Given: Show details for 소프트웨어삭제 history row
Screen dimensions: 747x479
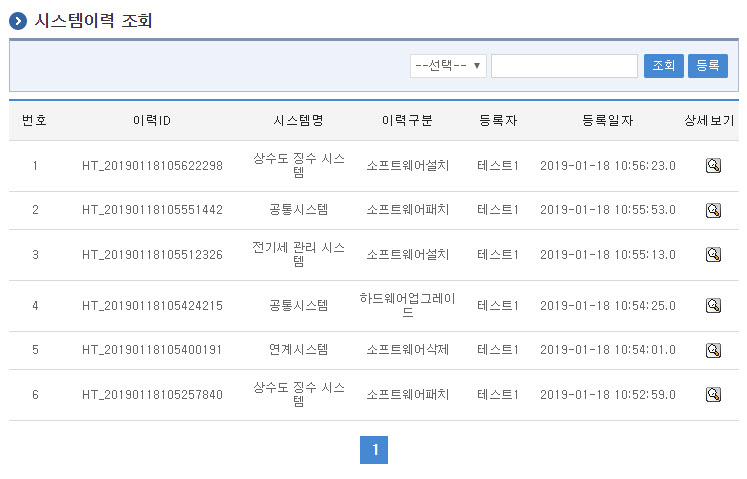Looking at the screenshot, I should (x=713, y=350).
